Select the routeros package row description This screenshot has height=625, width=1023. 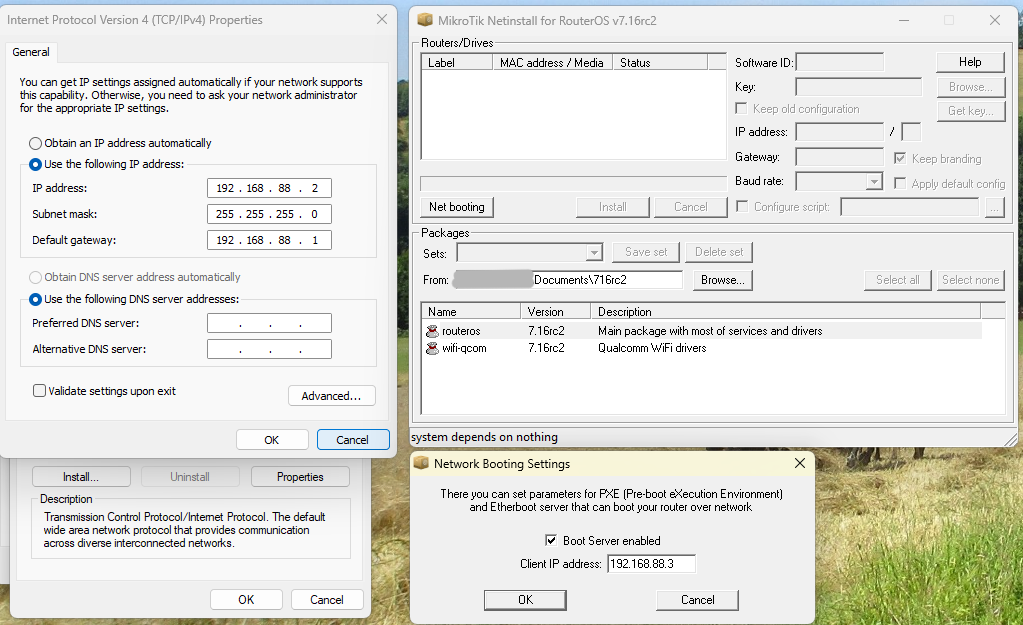tap(710, 331)
